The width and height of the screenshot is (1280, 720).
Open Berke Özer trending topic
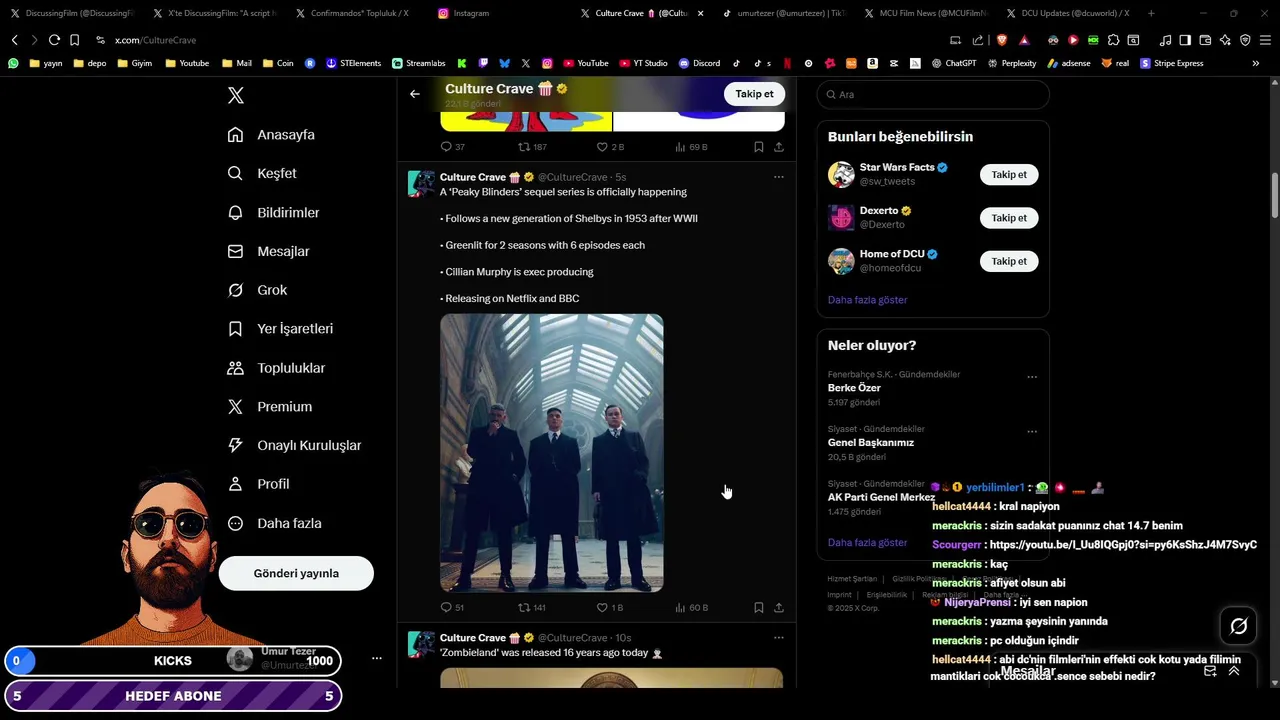click(x=854, y=388)
